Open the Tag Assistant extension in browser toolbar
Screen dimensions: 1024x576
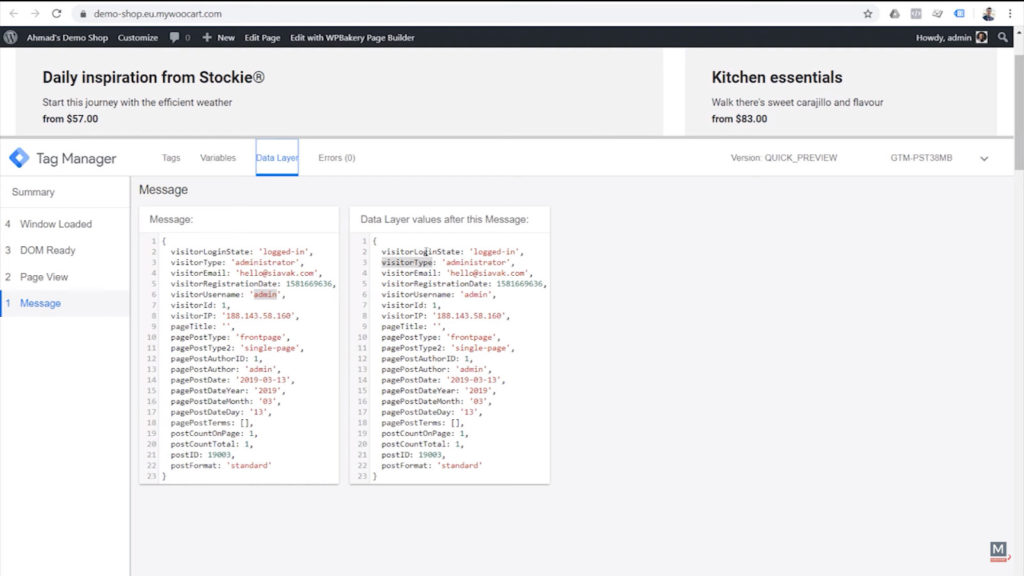click(x=959, y=14)
